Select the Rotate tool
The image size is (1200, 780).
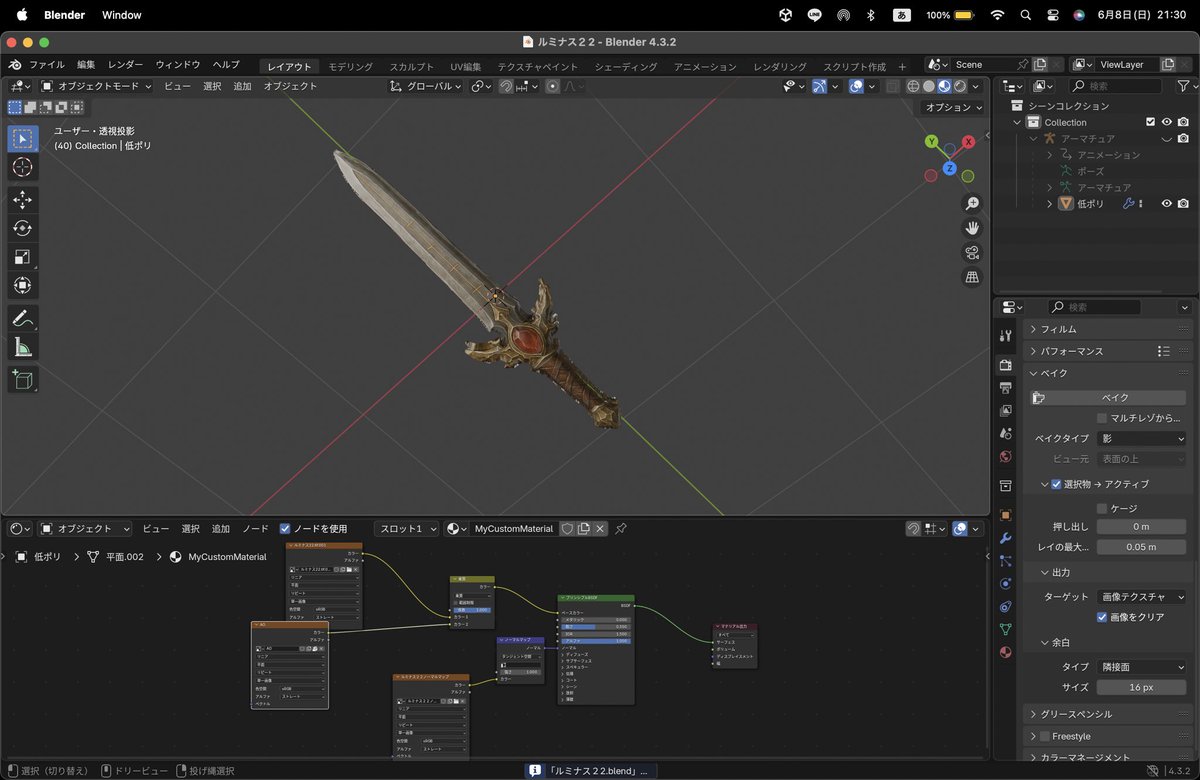(x=22, y=228)
